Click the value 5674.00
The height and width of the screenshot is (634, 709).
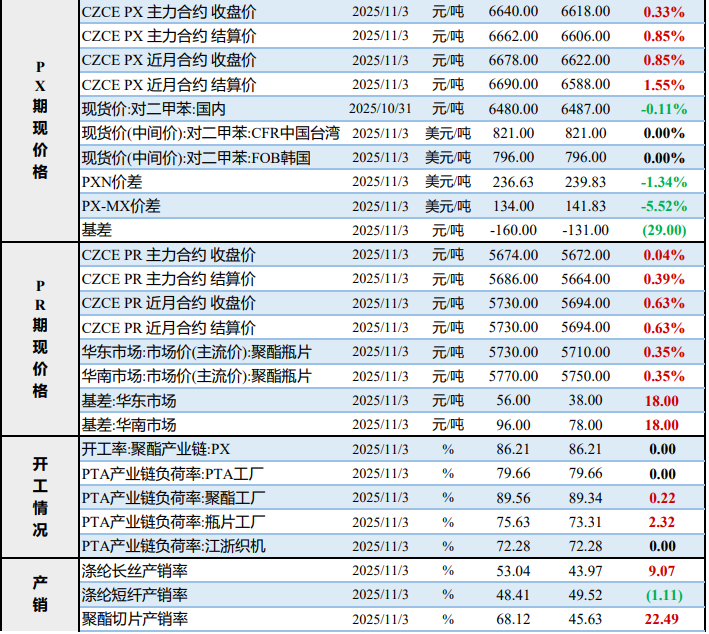513,255
